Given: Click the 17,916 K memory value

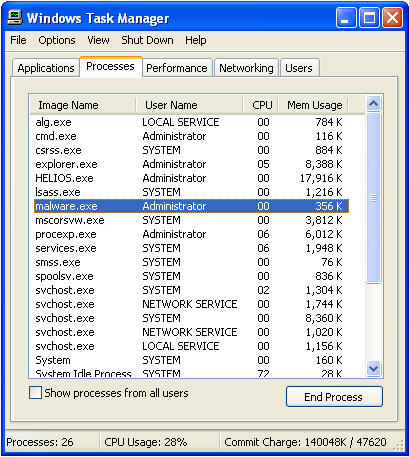Looking at the screenshot, I should (321, 178).
